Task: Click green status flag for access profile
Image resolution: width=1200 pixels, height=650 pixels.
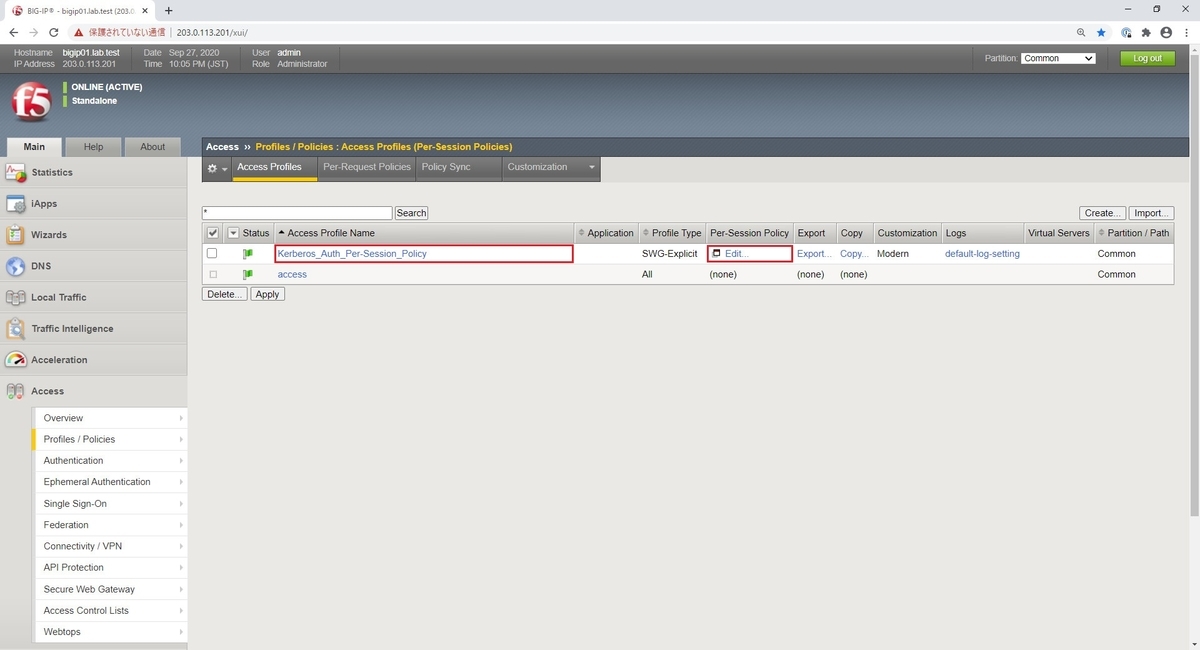Action: tap(248, 274)
